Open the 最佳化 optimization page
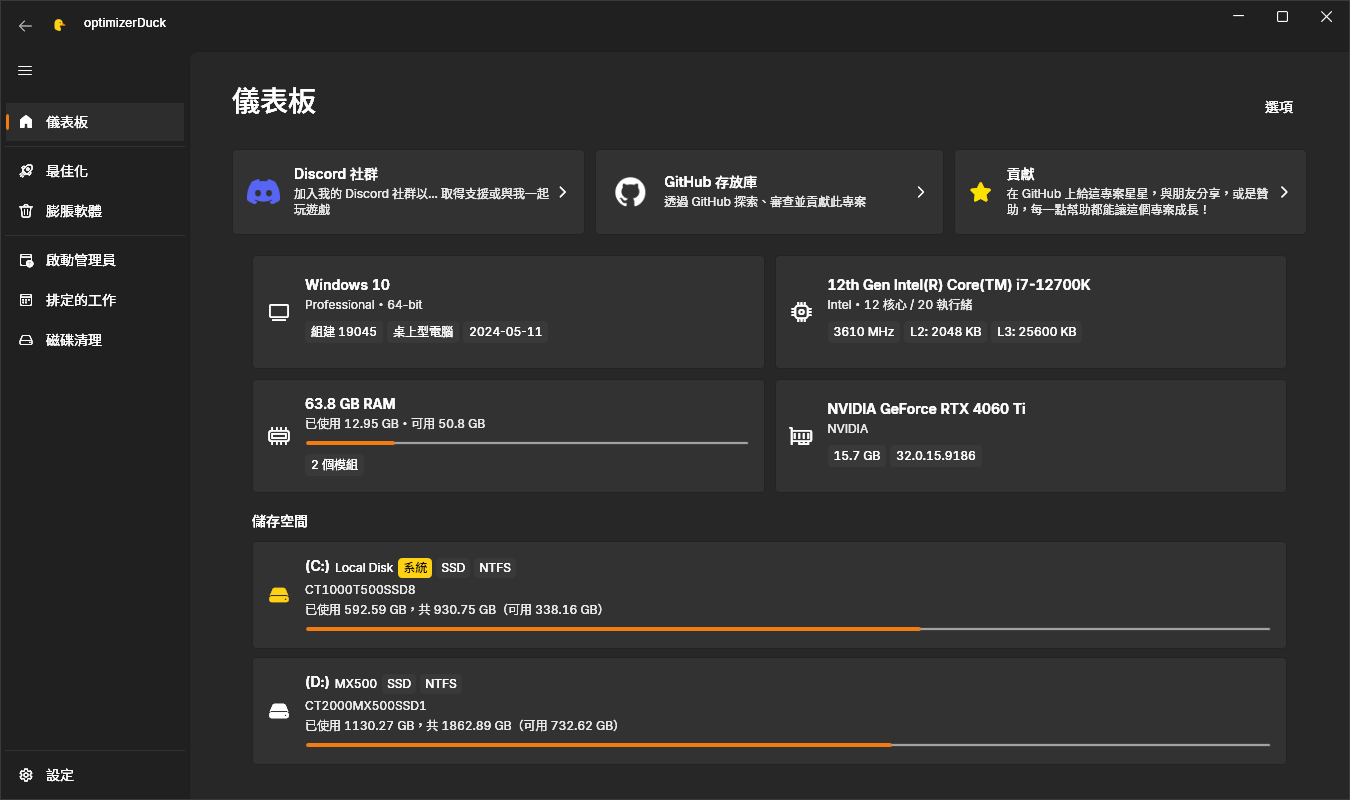Viewport: 1350px width, 800px height. point(95,171)
